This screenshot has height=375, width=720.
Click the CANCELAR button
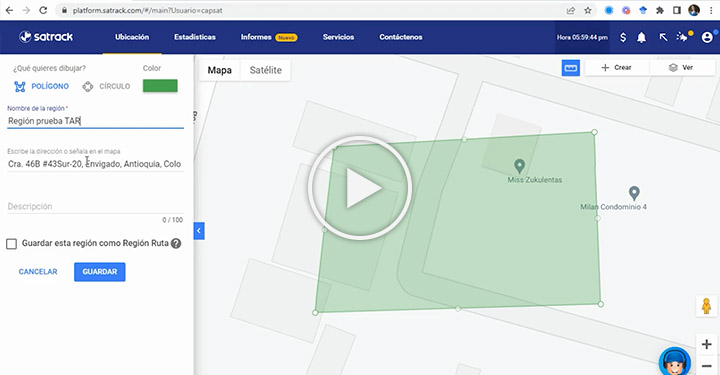click(x=38, y=272)
